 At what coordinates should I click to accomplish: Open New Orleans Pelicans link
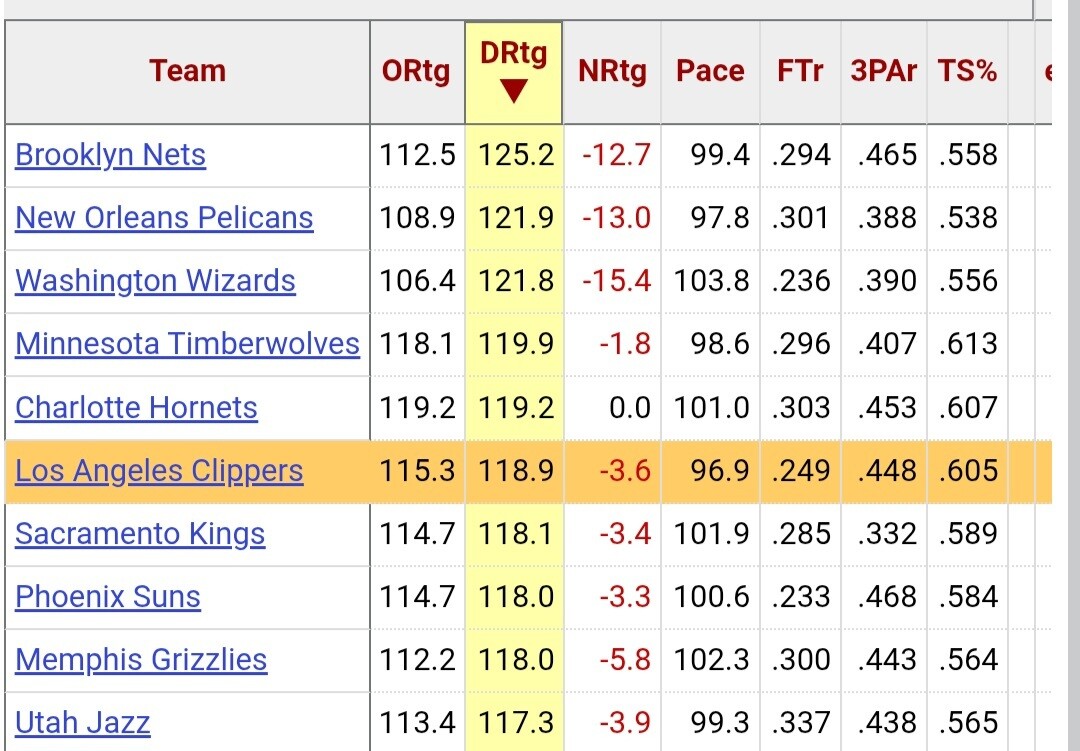click(x=164, y=218)
